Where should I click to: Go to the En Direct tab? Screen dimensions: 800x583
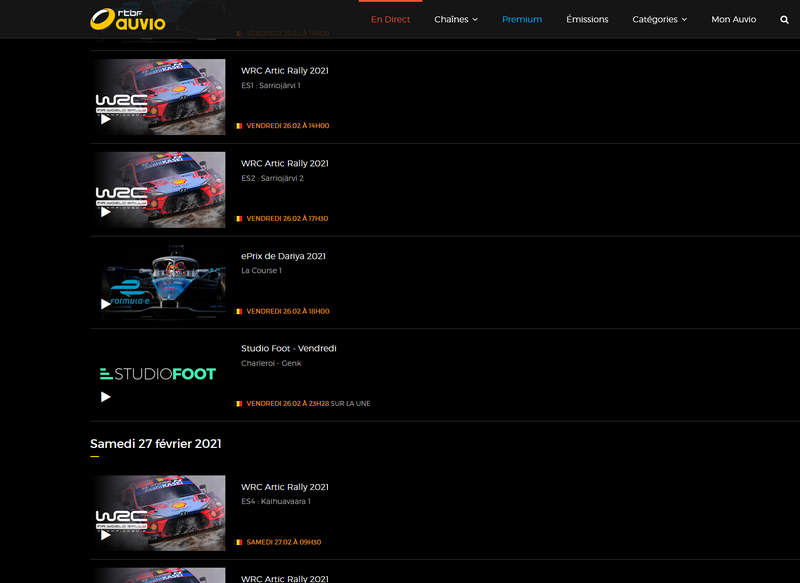tap(390, 19)
